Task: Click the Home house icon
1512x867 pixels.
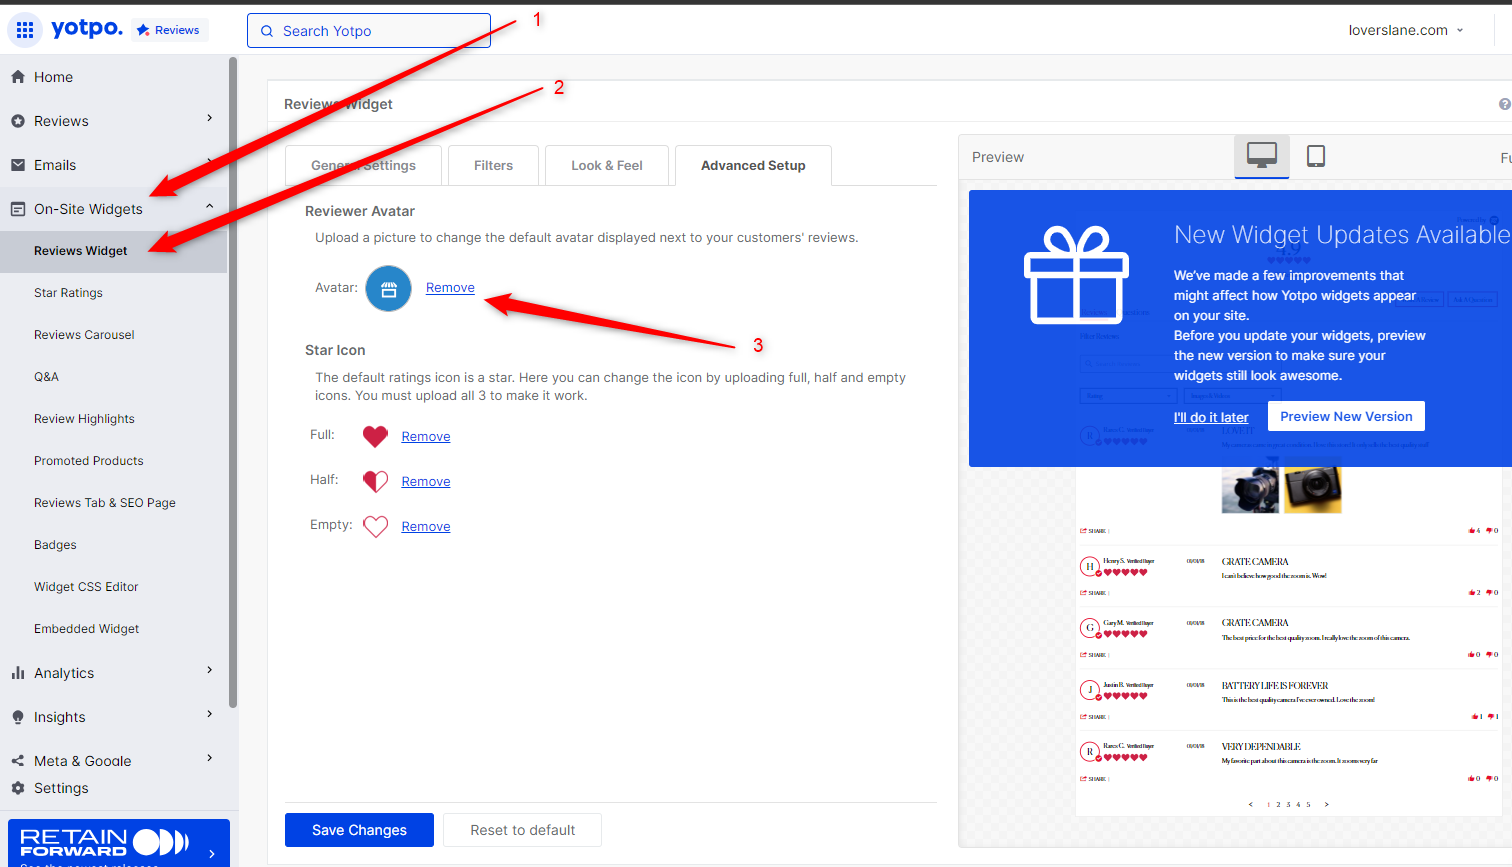Action: [x=18, y=77]
